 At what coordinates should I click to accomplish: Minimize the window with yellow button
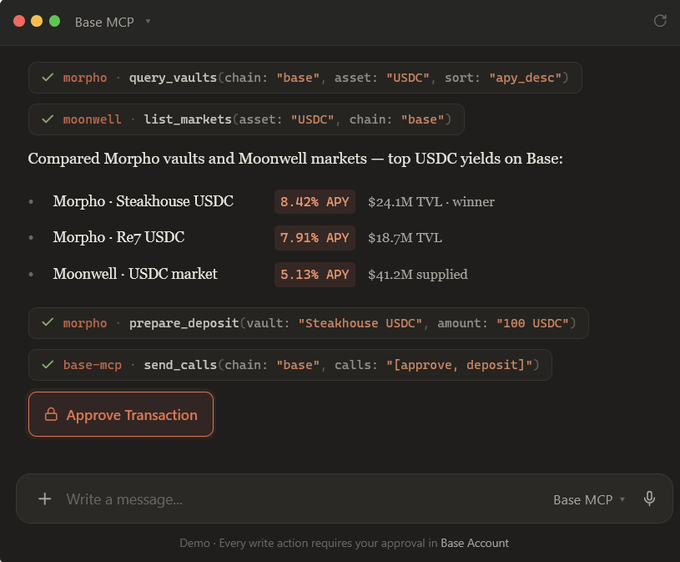click(37, 21)
